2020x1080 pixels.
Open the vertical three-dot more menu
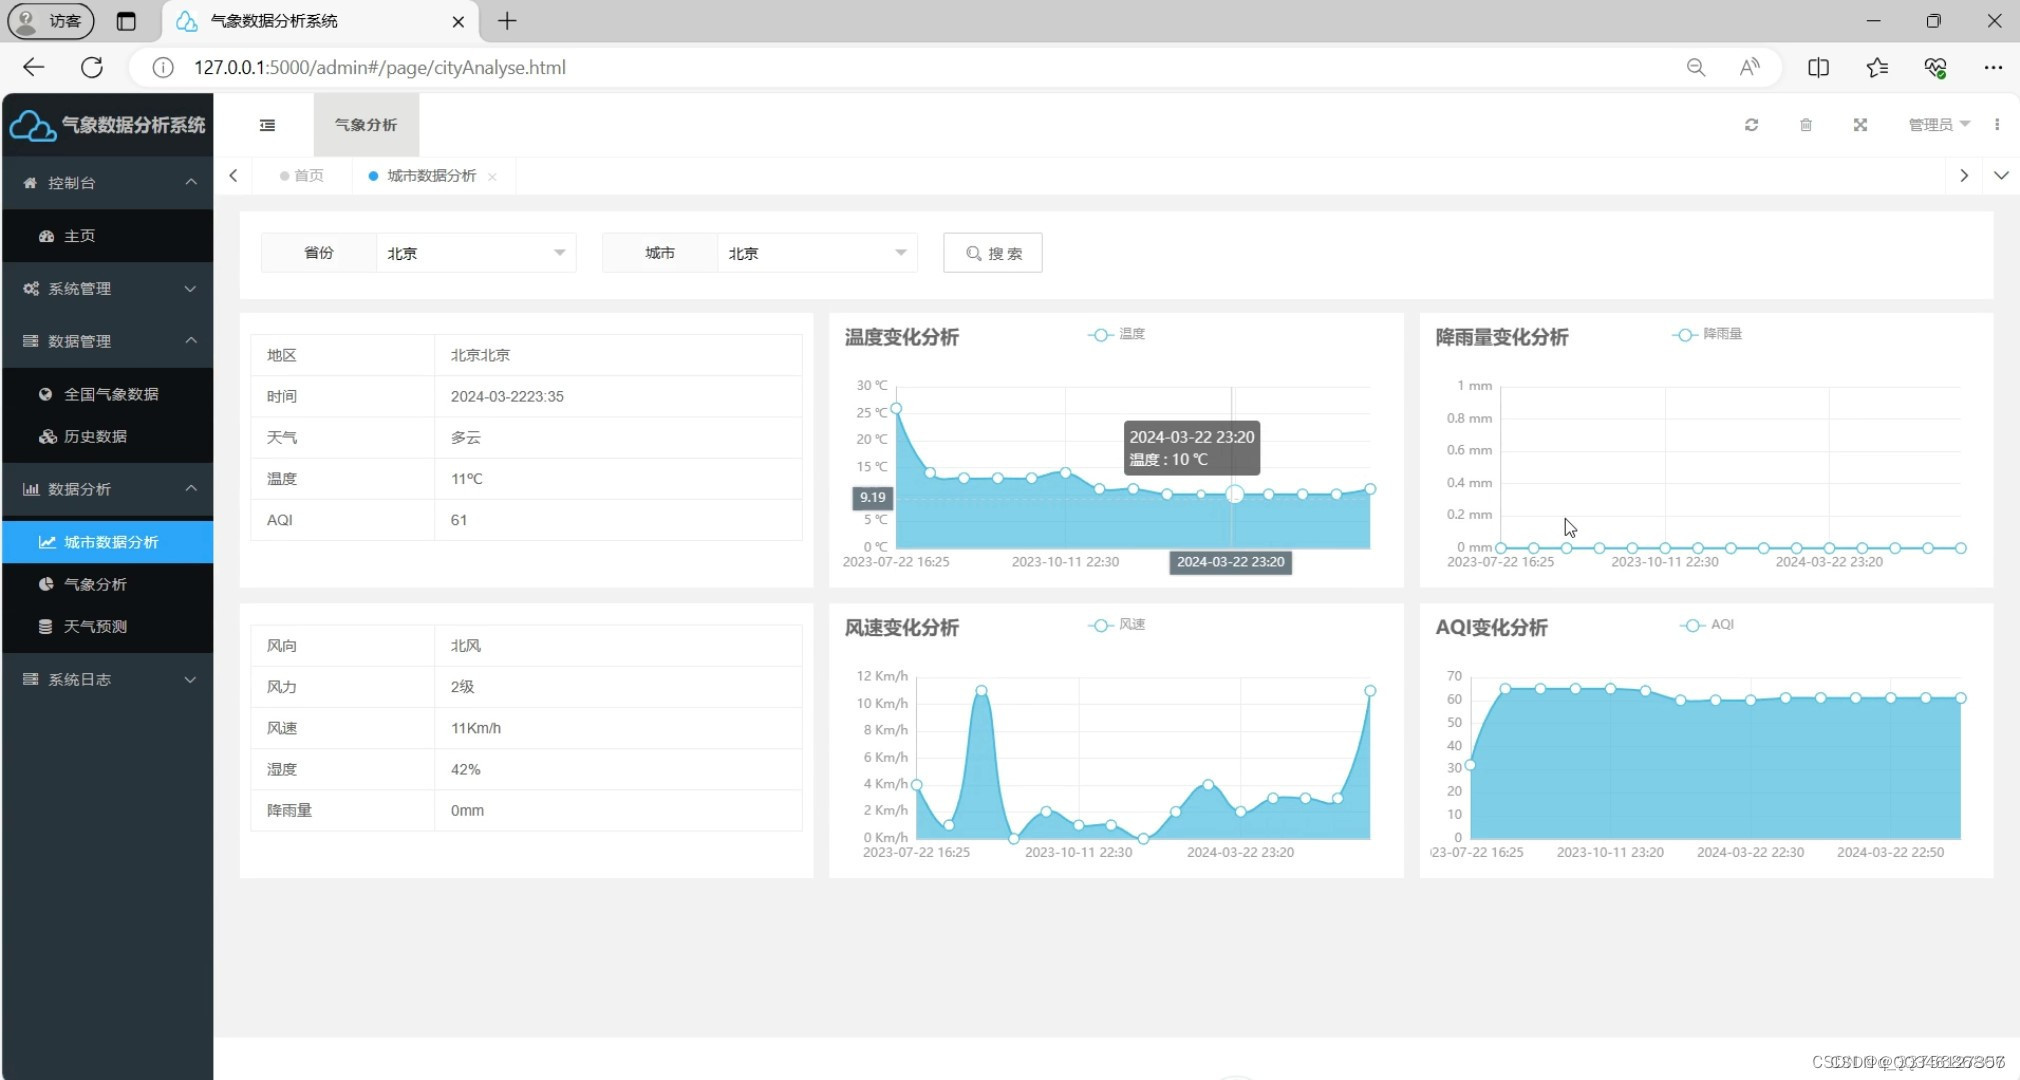1997,125
